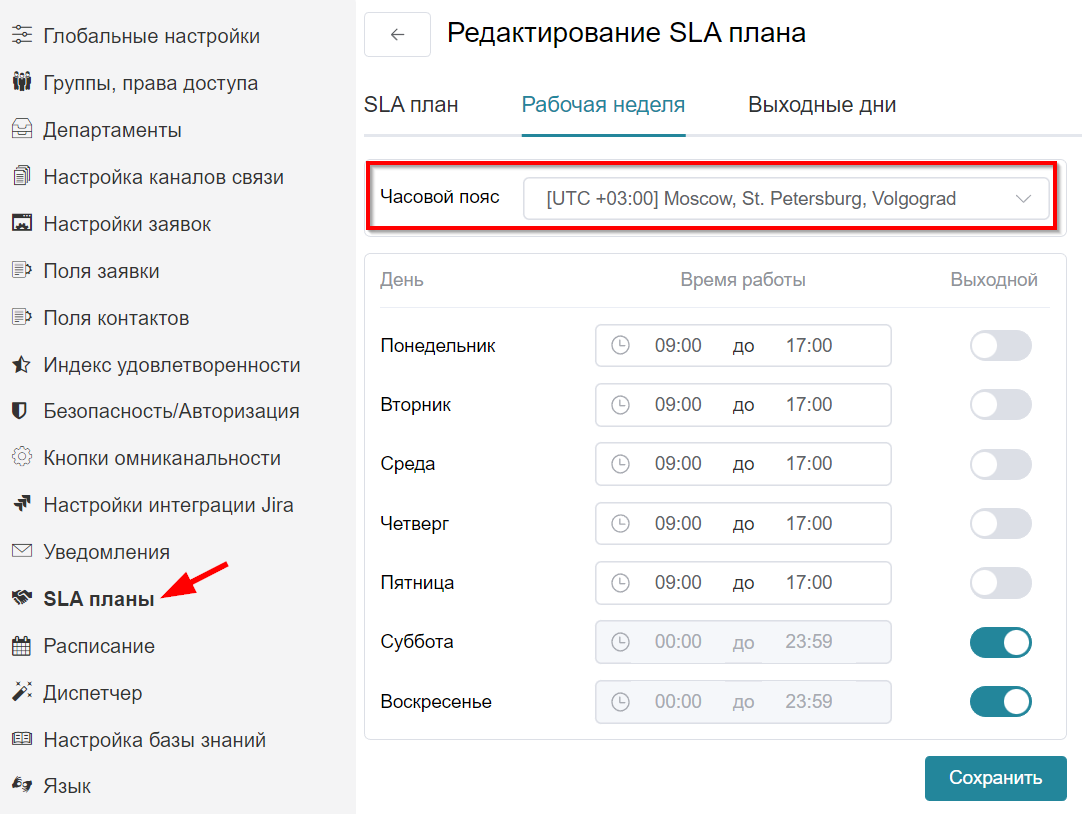The width and height of the screenshot is (1082, 814).
Task: Click the star icon beside Индекс удовлетворенности
Action: (22, 364)
